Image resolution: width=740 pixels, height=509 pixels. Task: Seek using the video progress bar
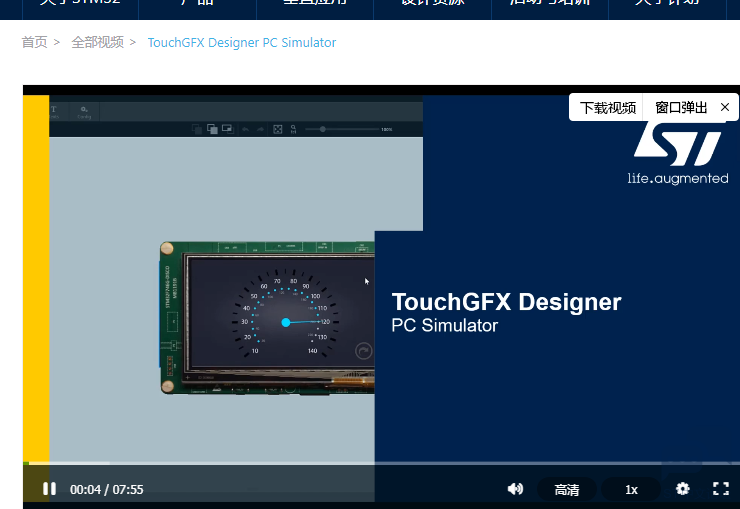point(381,463)
